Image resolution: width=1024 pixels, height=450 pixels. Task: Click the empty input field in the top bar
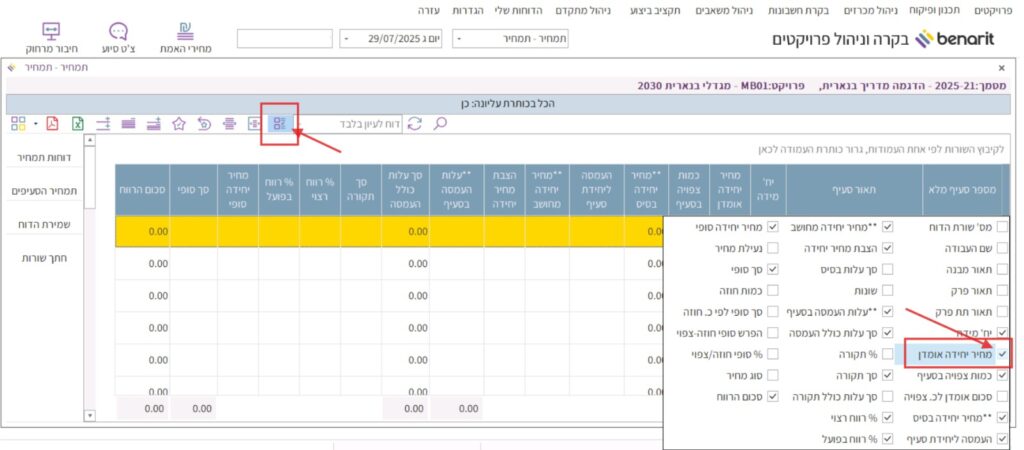tap(284, 39)
